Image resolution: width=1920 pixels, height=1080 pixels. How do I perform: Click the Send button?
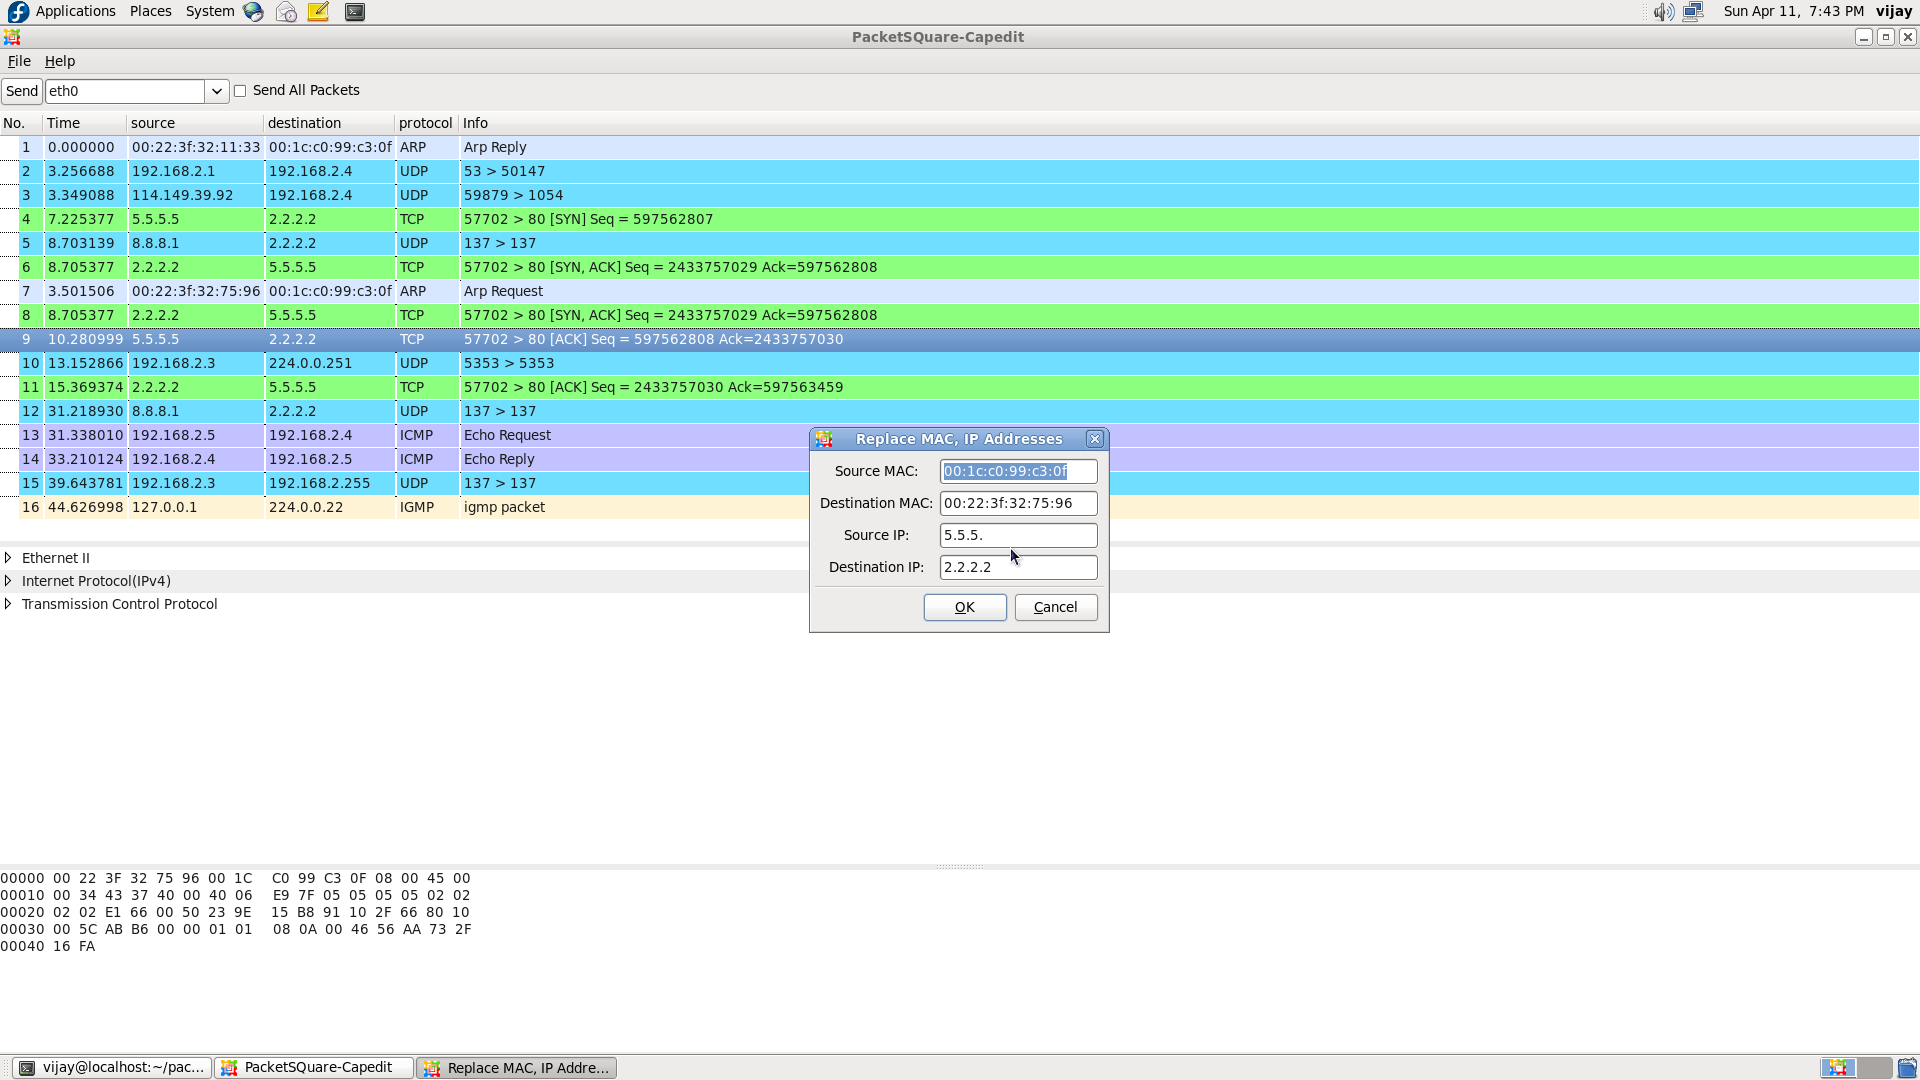[x=22, y=91]
